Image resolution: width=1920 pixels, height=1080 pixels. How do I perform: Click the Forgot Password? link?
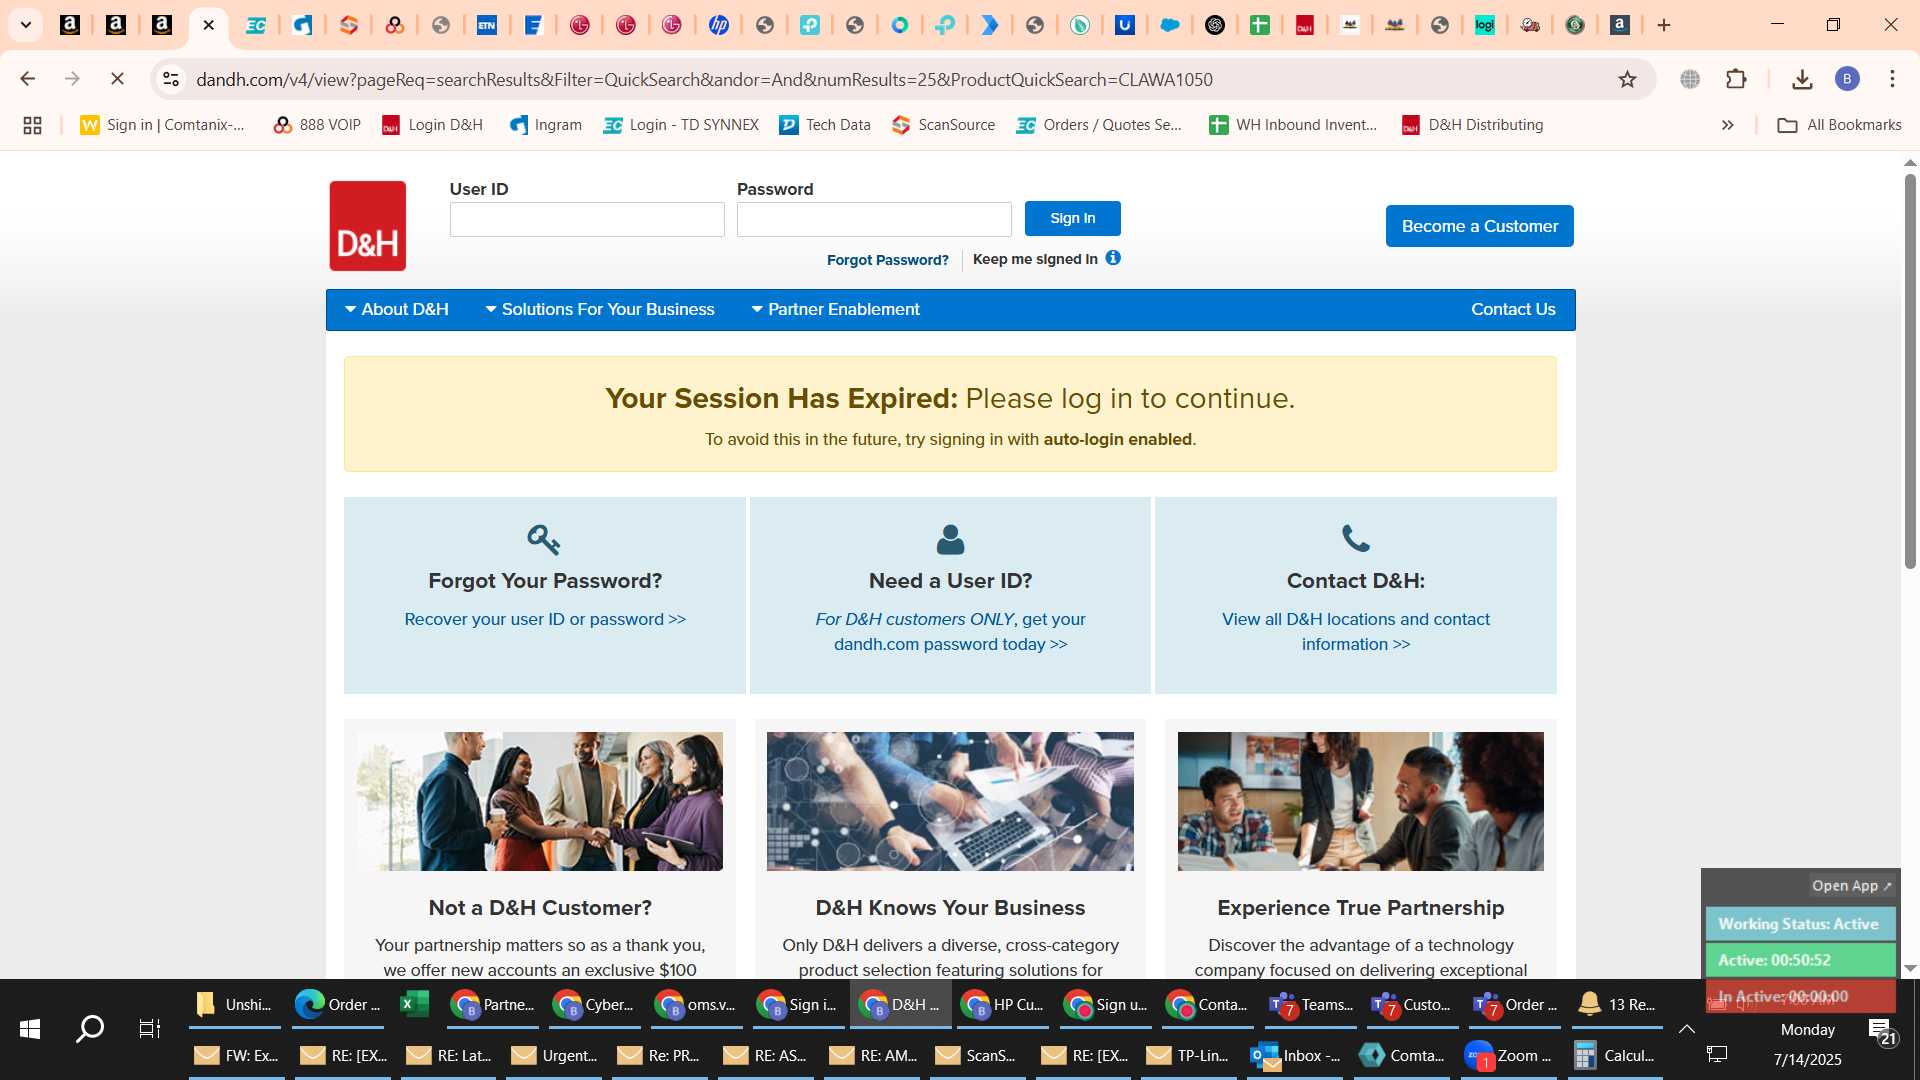point(887,260)
